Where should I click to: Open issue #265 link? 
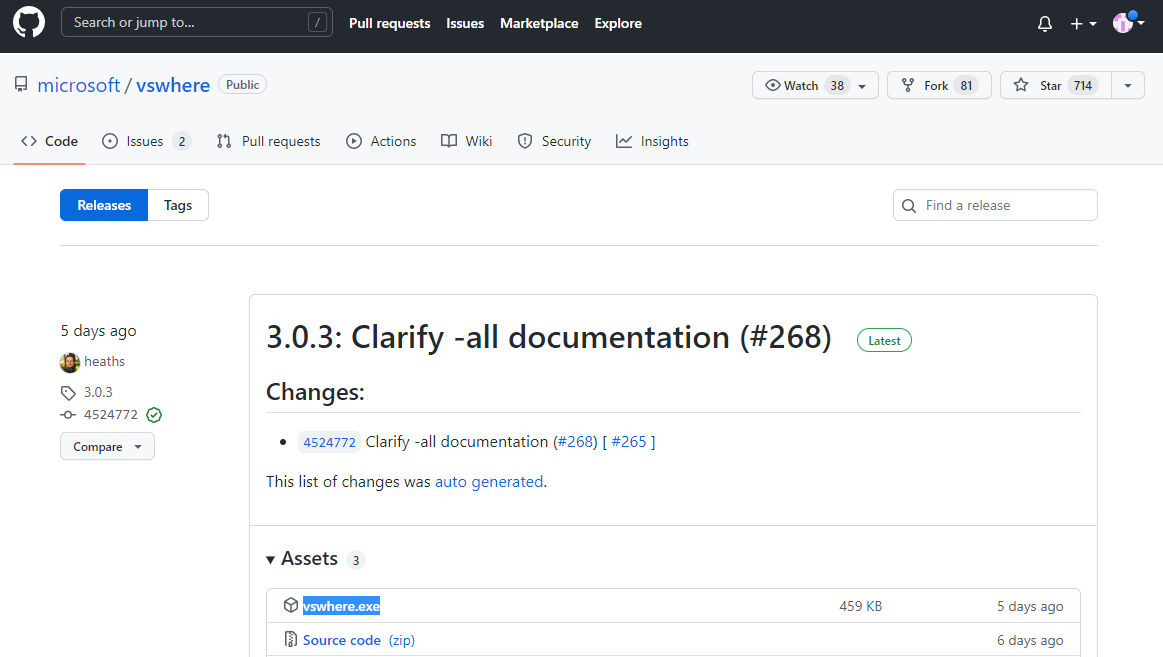point(629,442)
